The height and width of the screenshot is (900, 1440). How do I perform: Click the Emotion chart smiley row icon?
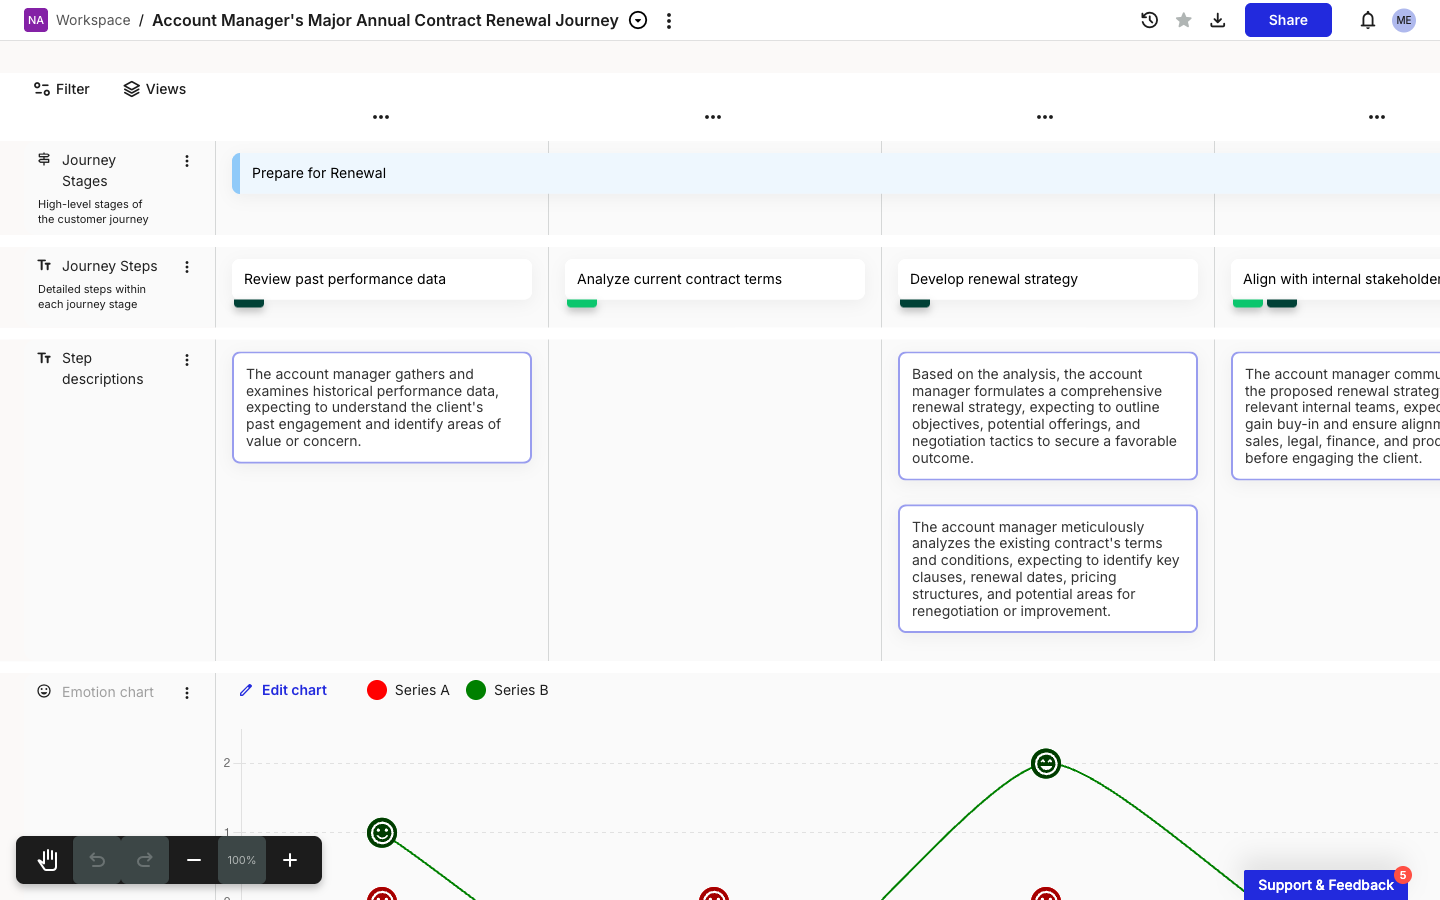click(44, 691)
